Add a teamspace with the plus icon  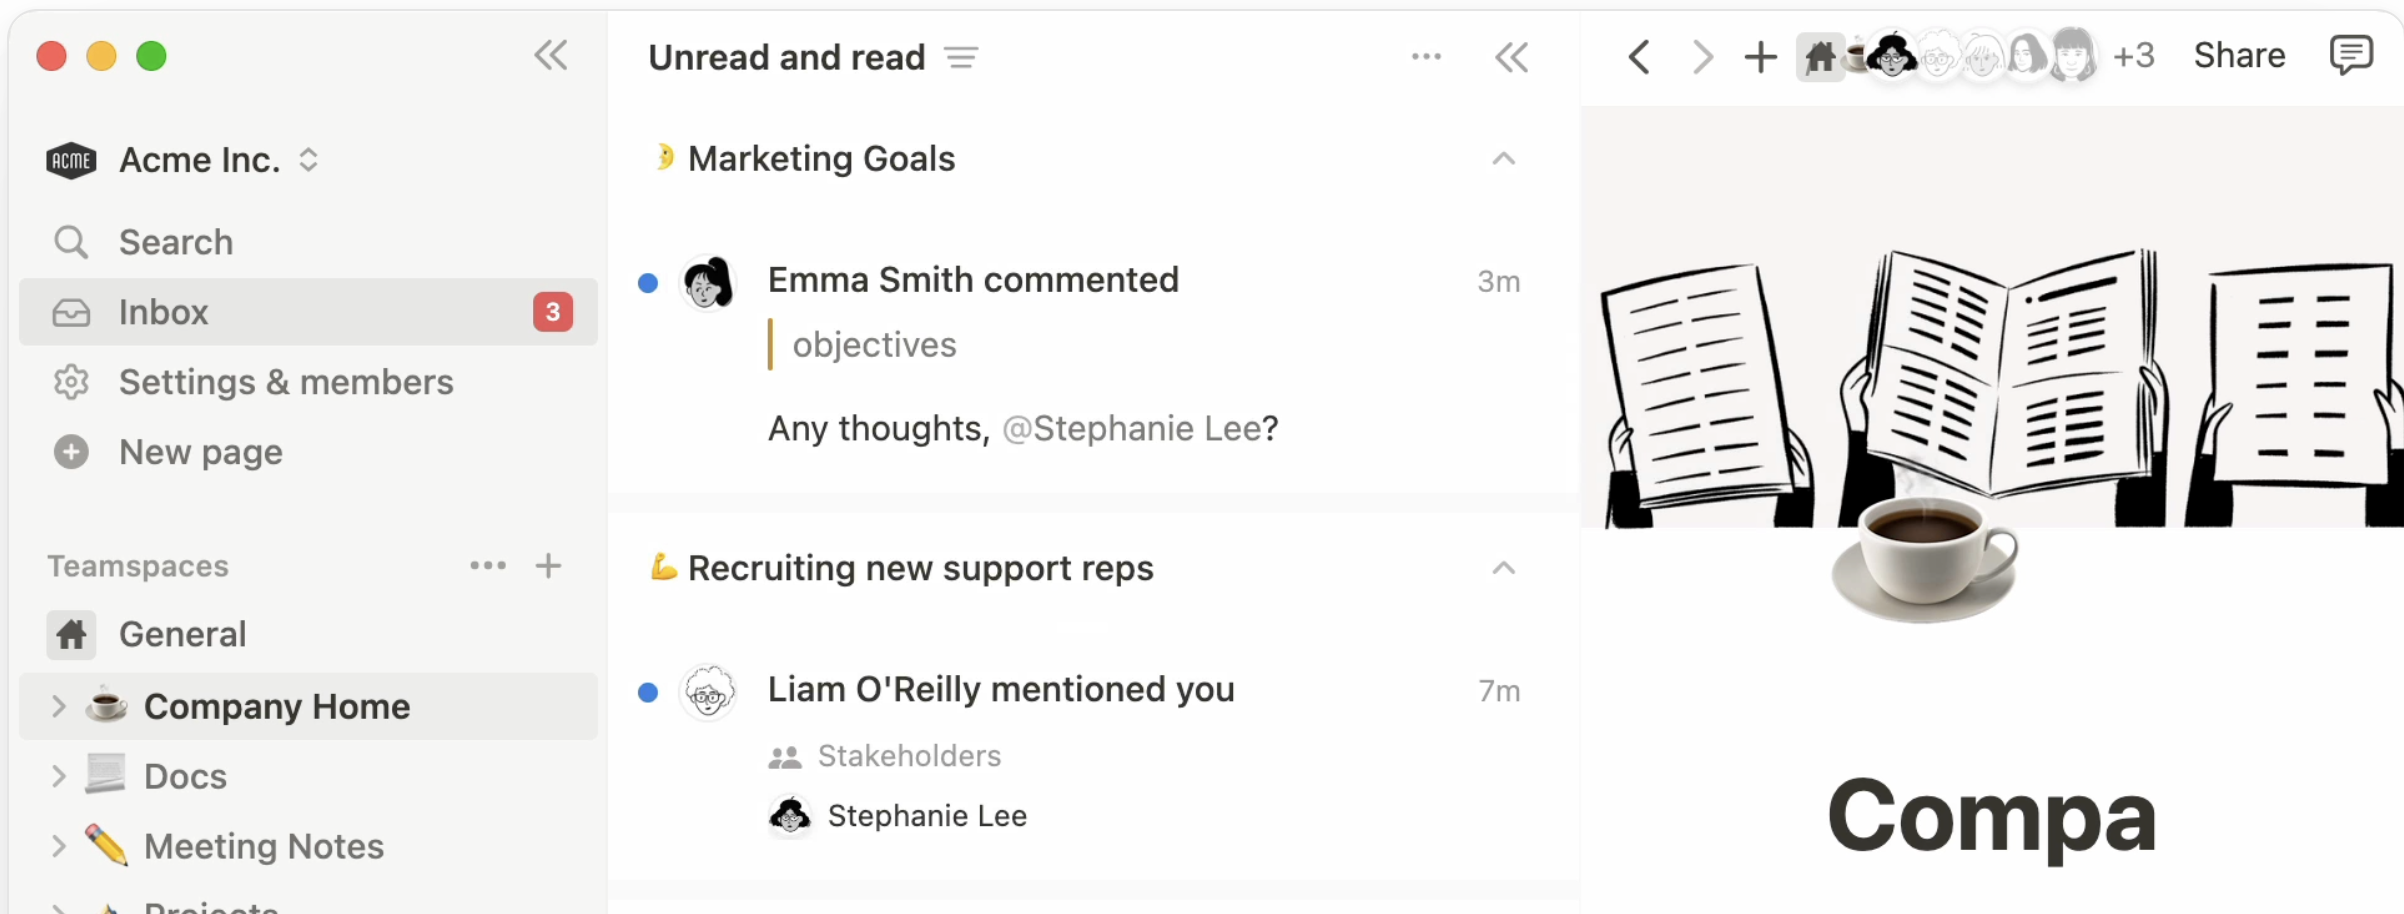tap(548, 566)
